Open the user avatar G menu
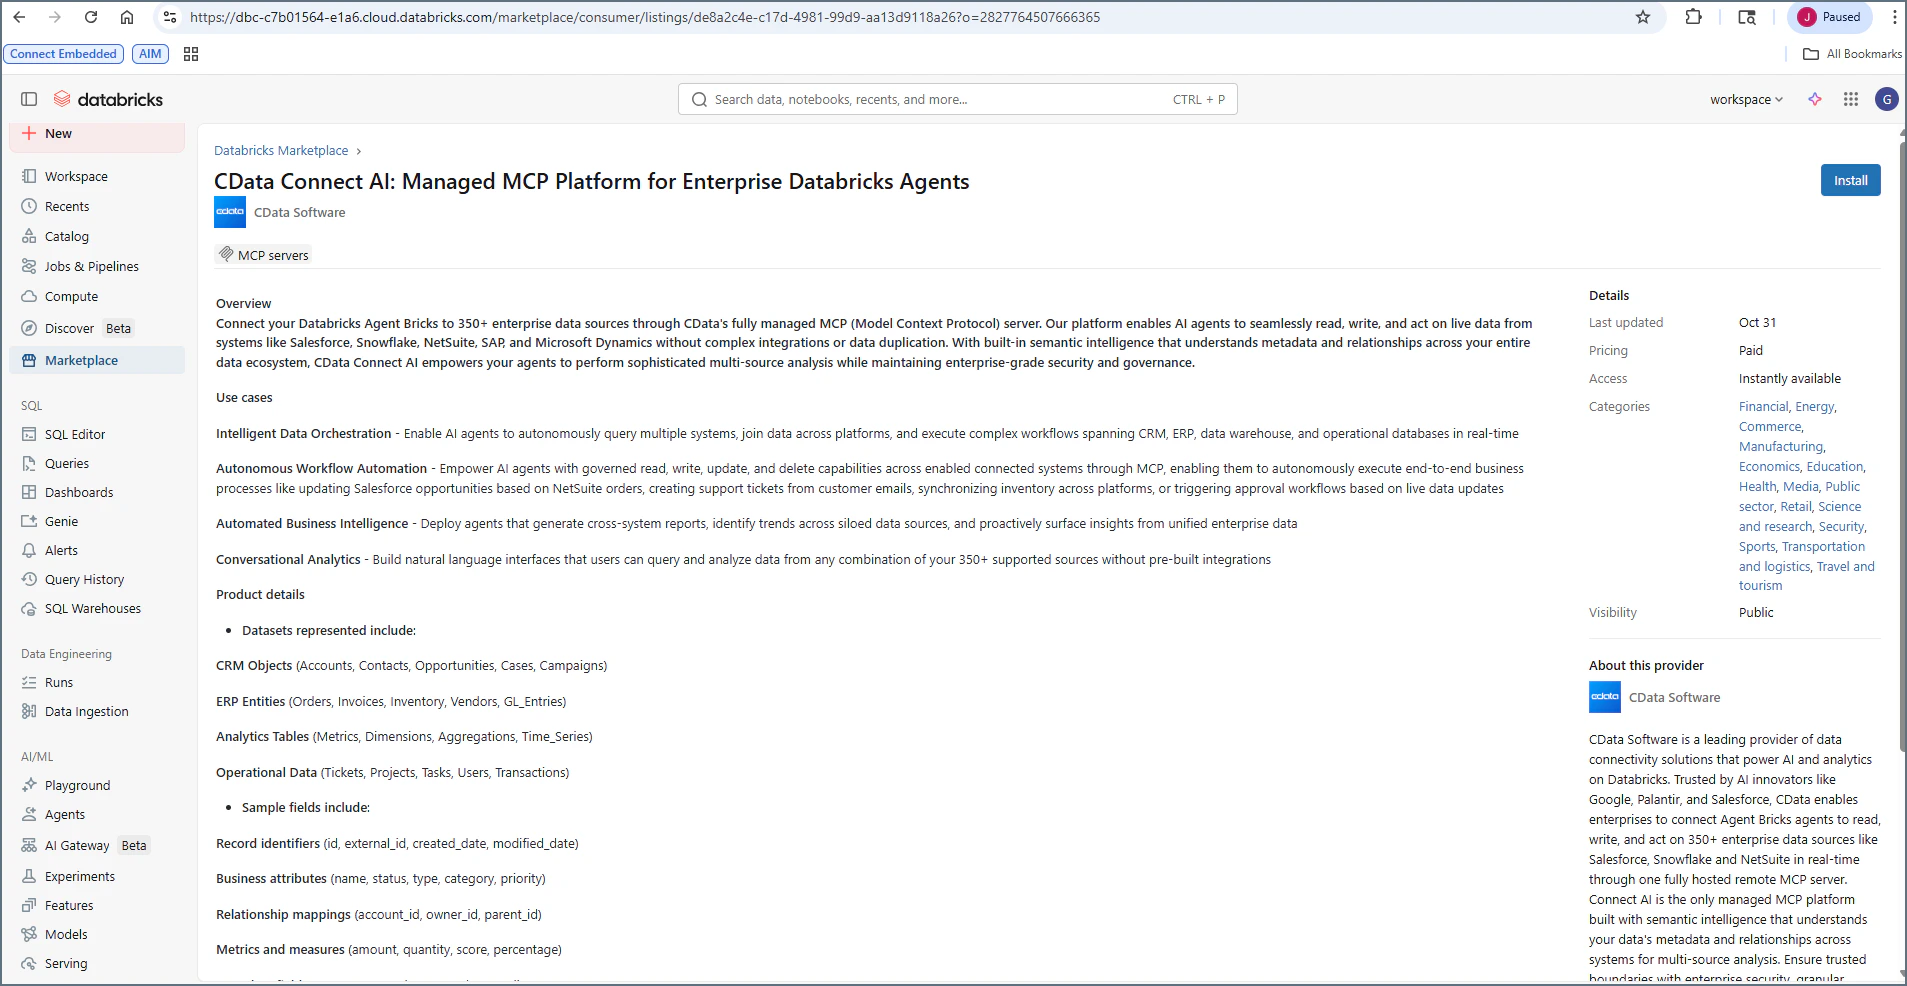1907x986 pixels. coord(1886,99)
